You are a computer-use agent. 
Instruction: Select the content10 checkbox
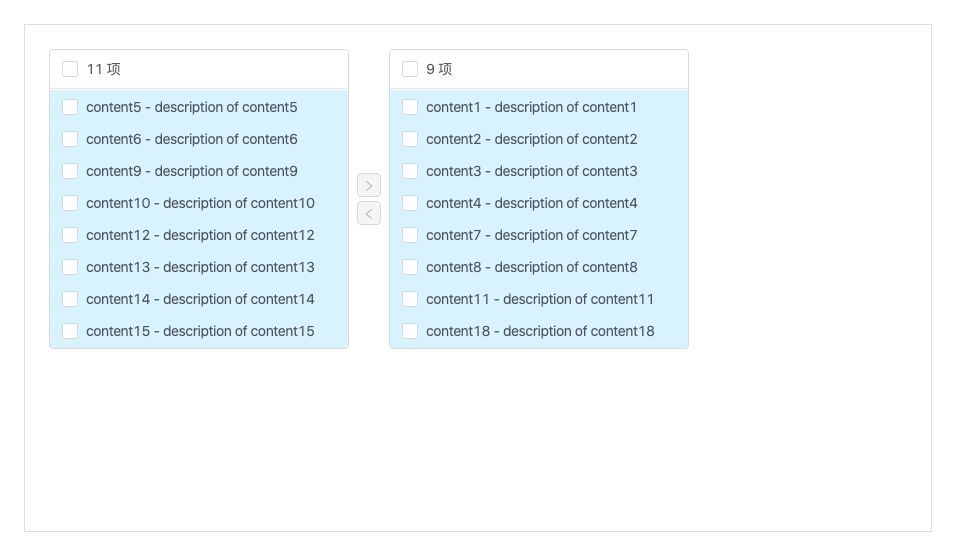[x=70, y=203]
